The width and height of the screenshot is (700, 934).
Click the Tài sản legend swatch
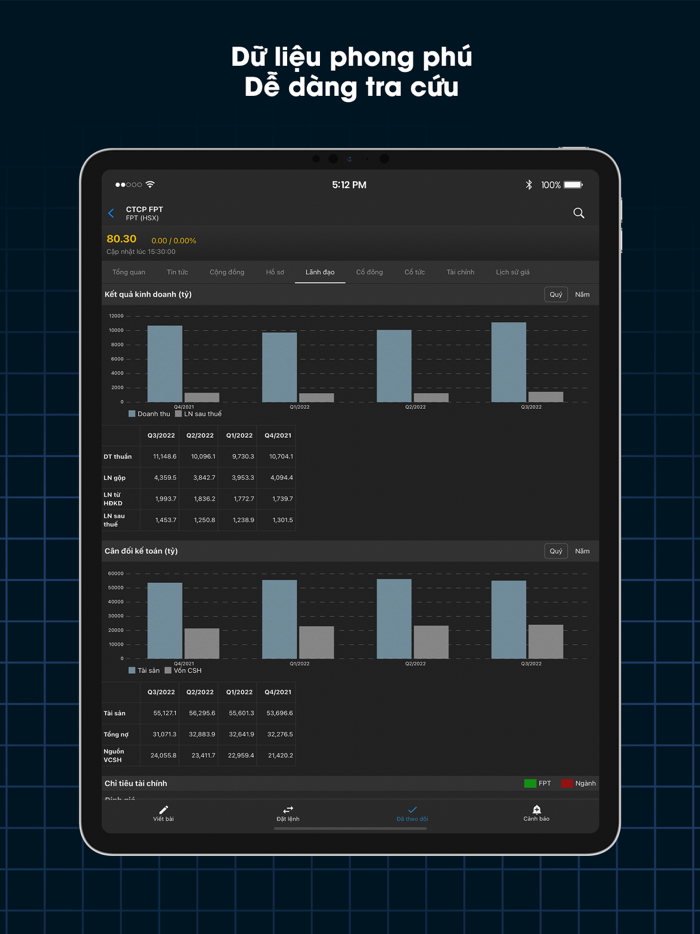(x=132, y=670)
